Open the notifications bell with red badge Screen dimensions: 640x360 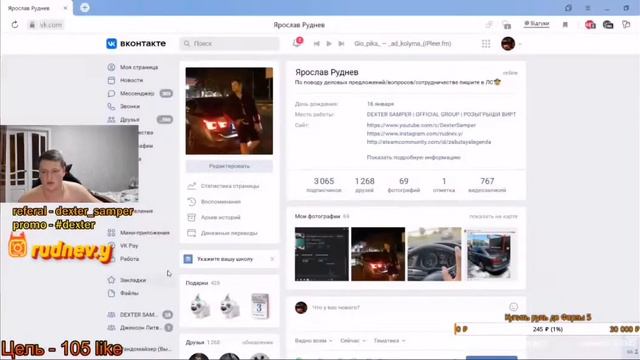coord(297,43)
